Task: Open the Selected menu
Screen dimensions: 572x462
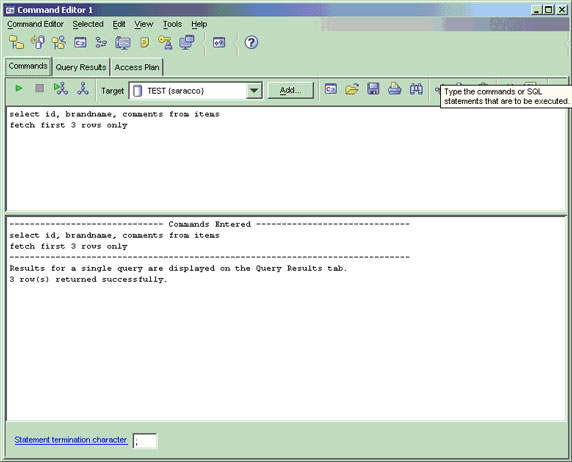Action: [x=88, y=24]
